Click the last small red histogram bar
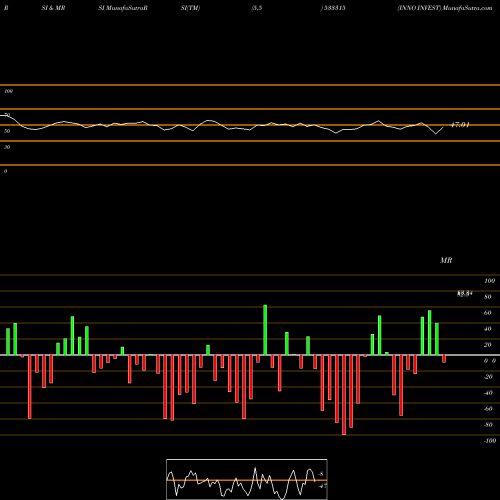The image size is (500, 500). (x=444, y=359)
